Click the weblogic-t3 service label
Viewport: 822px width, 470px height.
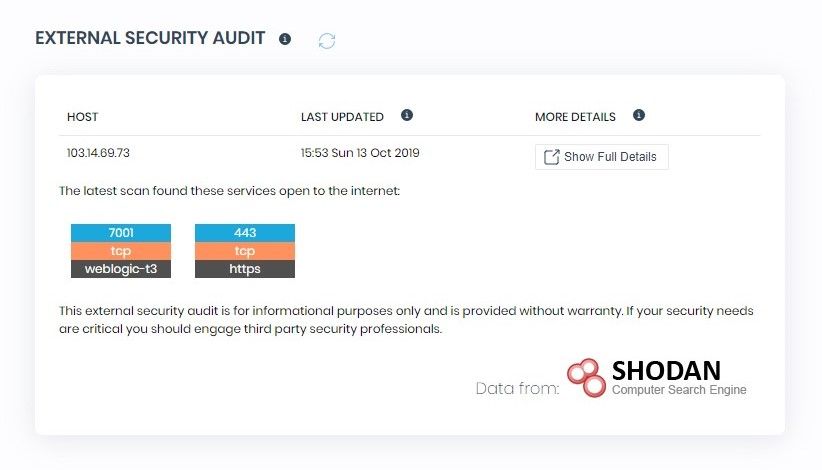[121, 269]
